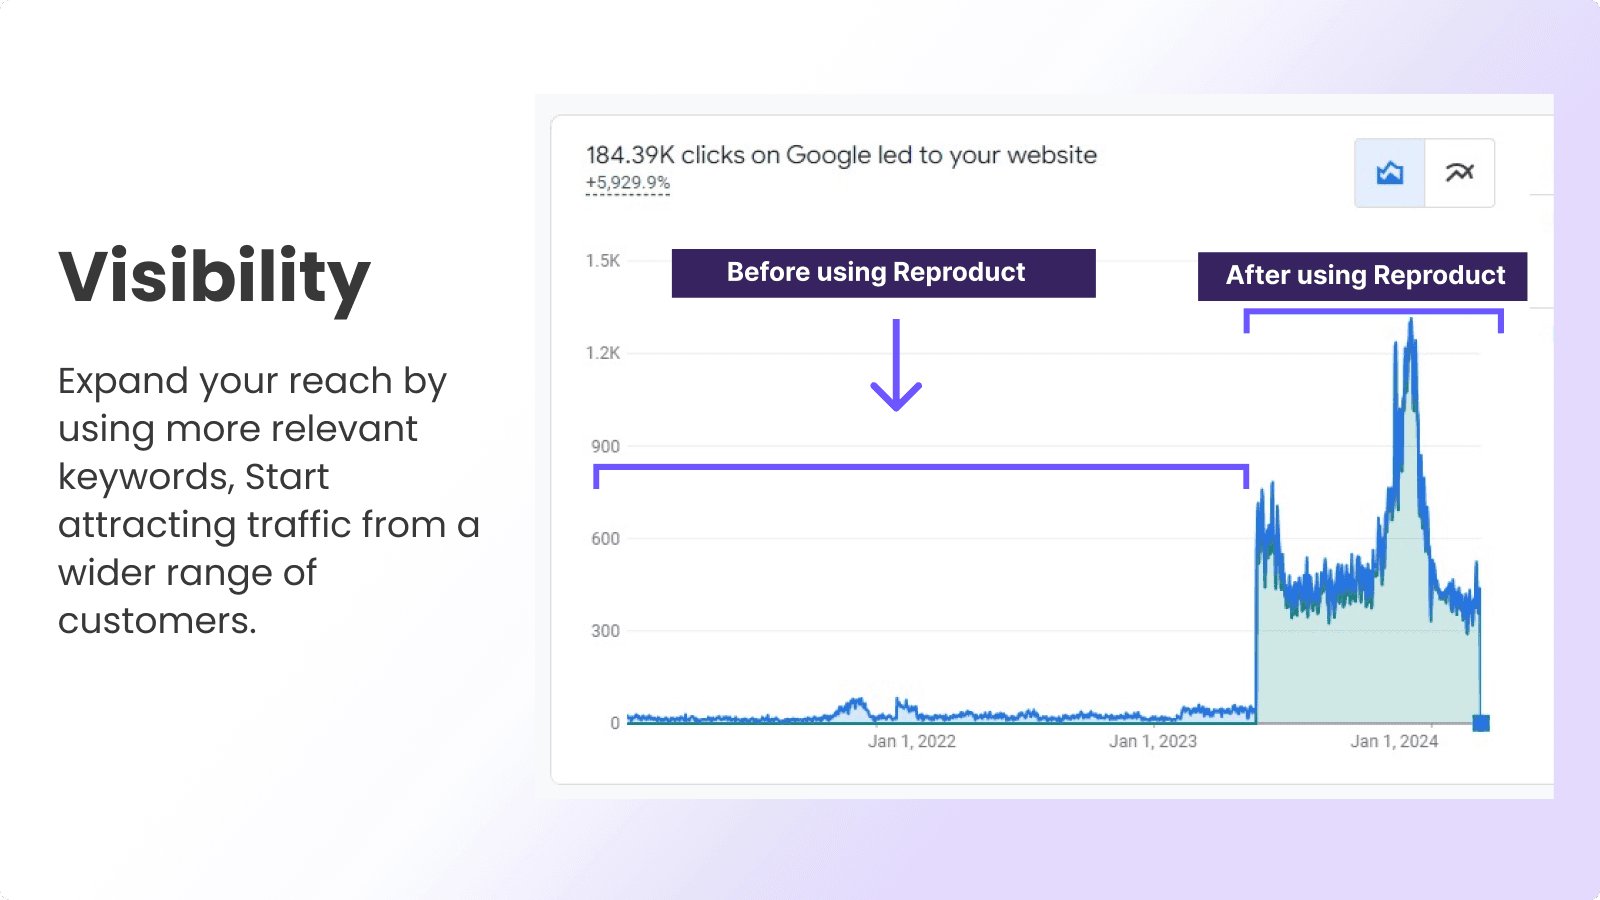
Task: Select the filled area chart view icon
Action: tap(1389, 173)
